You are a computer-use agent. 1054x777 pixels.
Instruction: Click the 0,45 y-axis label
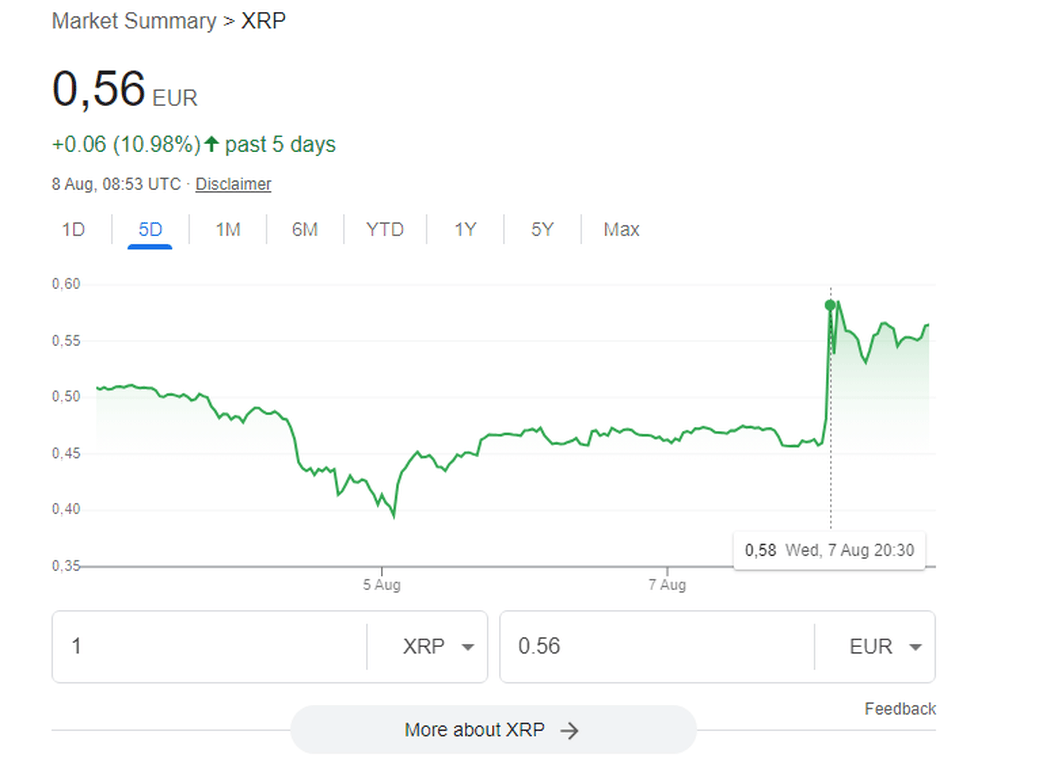[x=66, y=454]
